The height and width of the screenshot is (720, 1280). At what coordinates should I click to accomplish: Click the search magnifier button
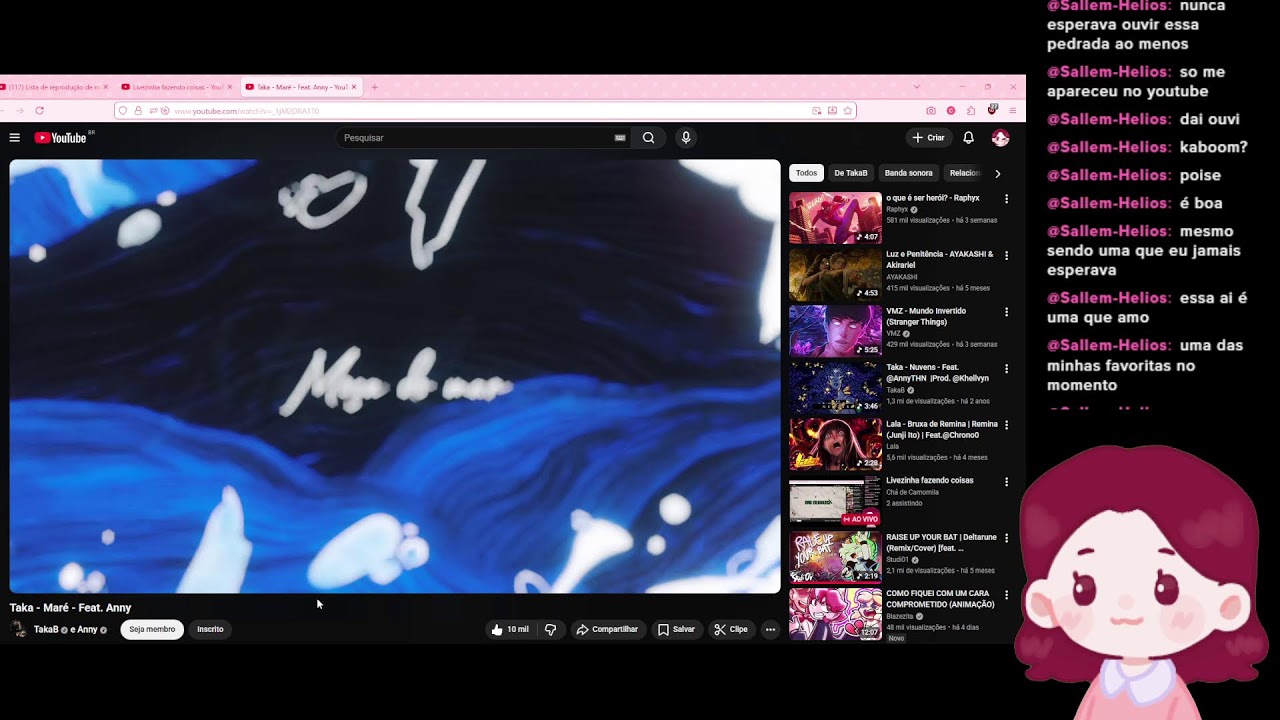point(648,138)
